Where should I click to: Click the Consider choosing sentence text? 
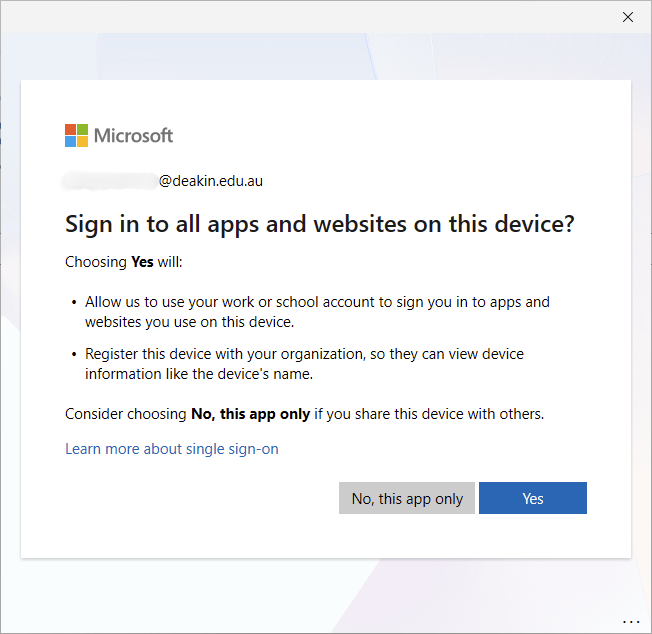[304, 413]
